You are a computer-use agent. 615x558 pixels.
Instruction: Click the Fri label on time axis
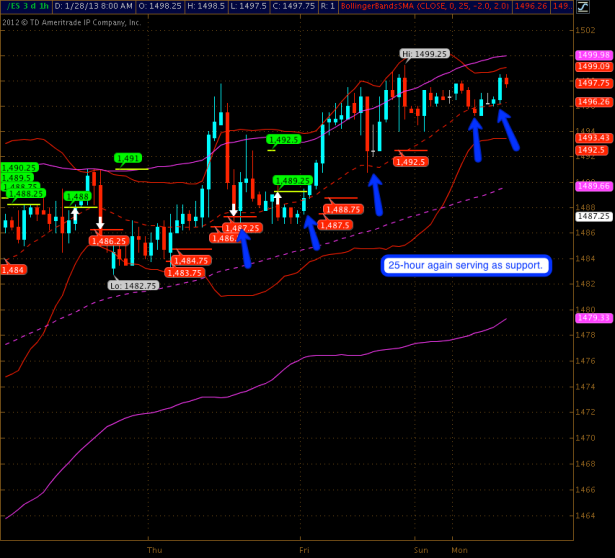(303, 550)
